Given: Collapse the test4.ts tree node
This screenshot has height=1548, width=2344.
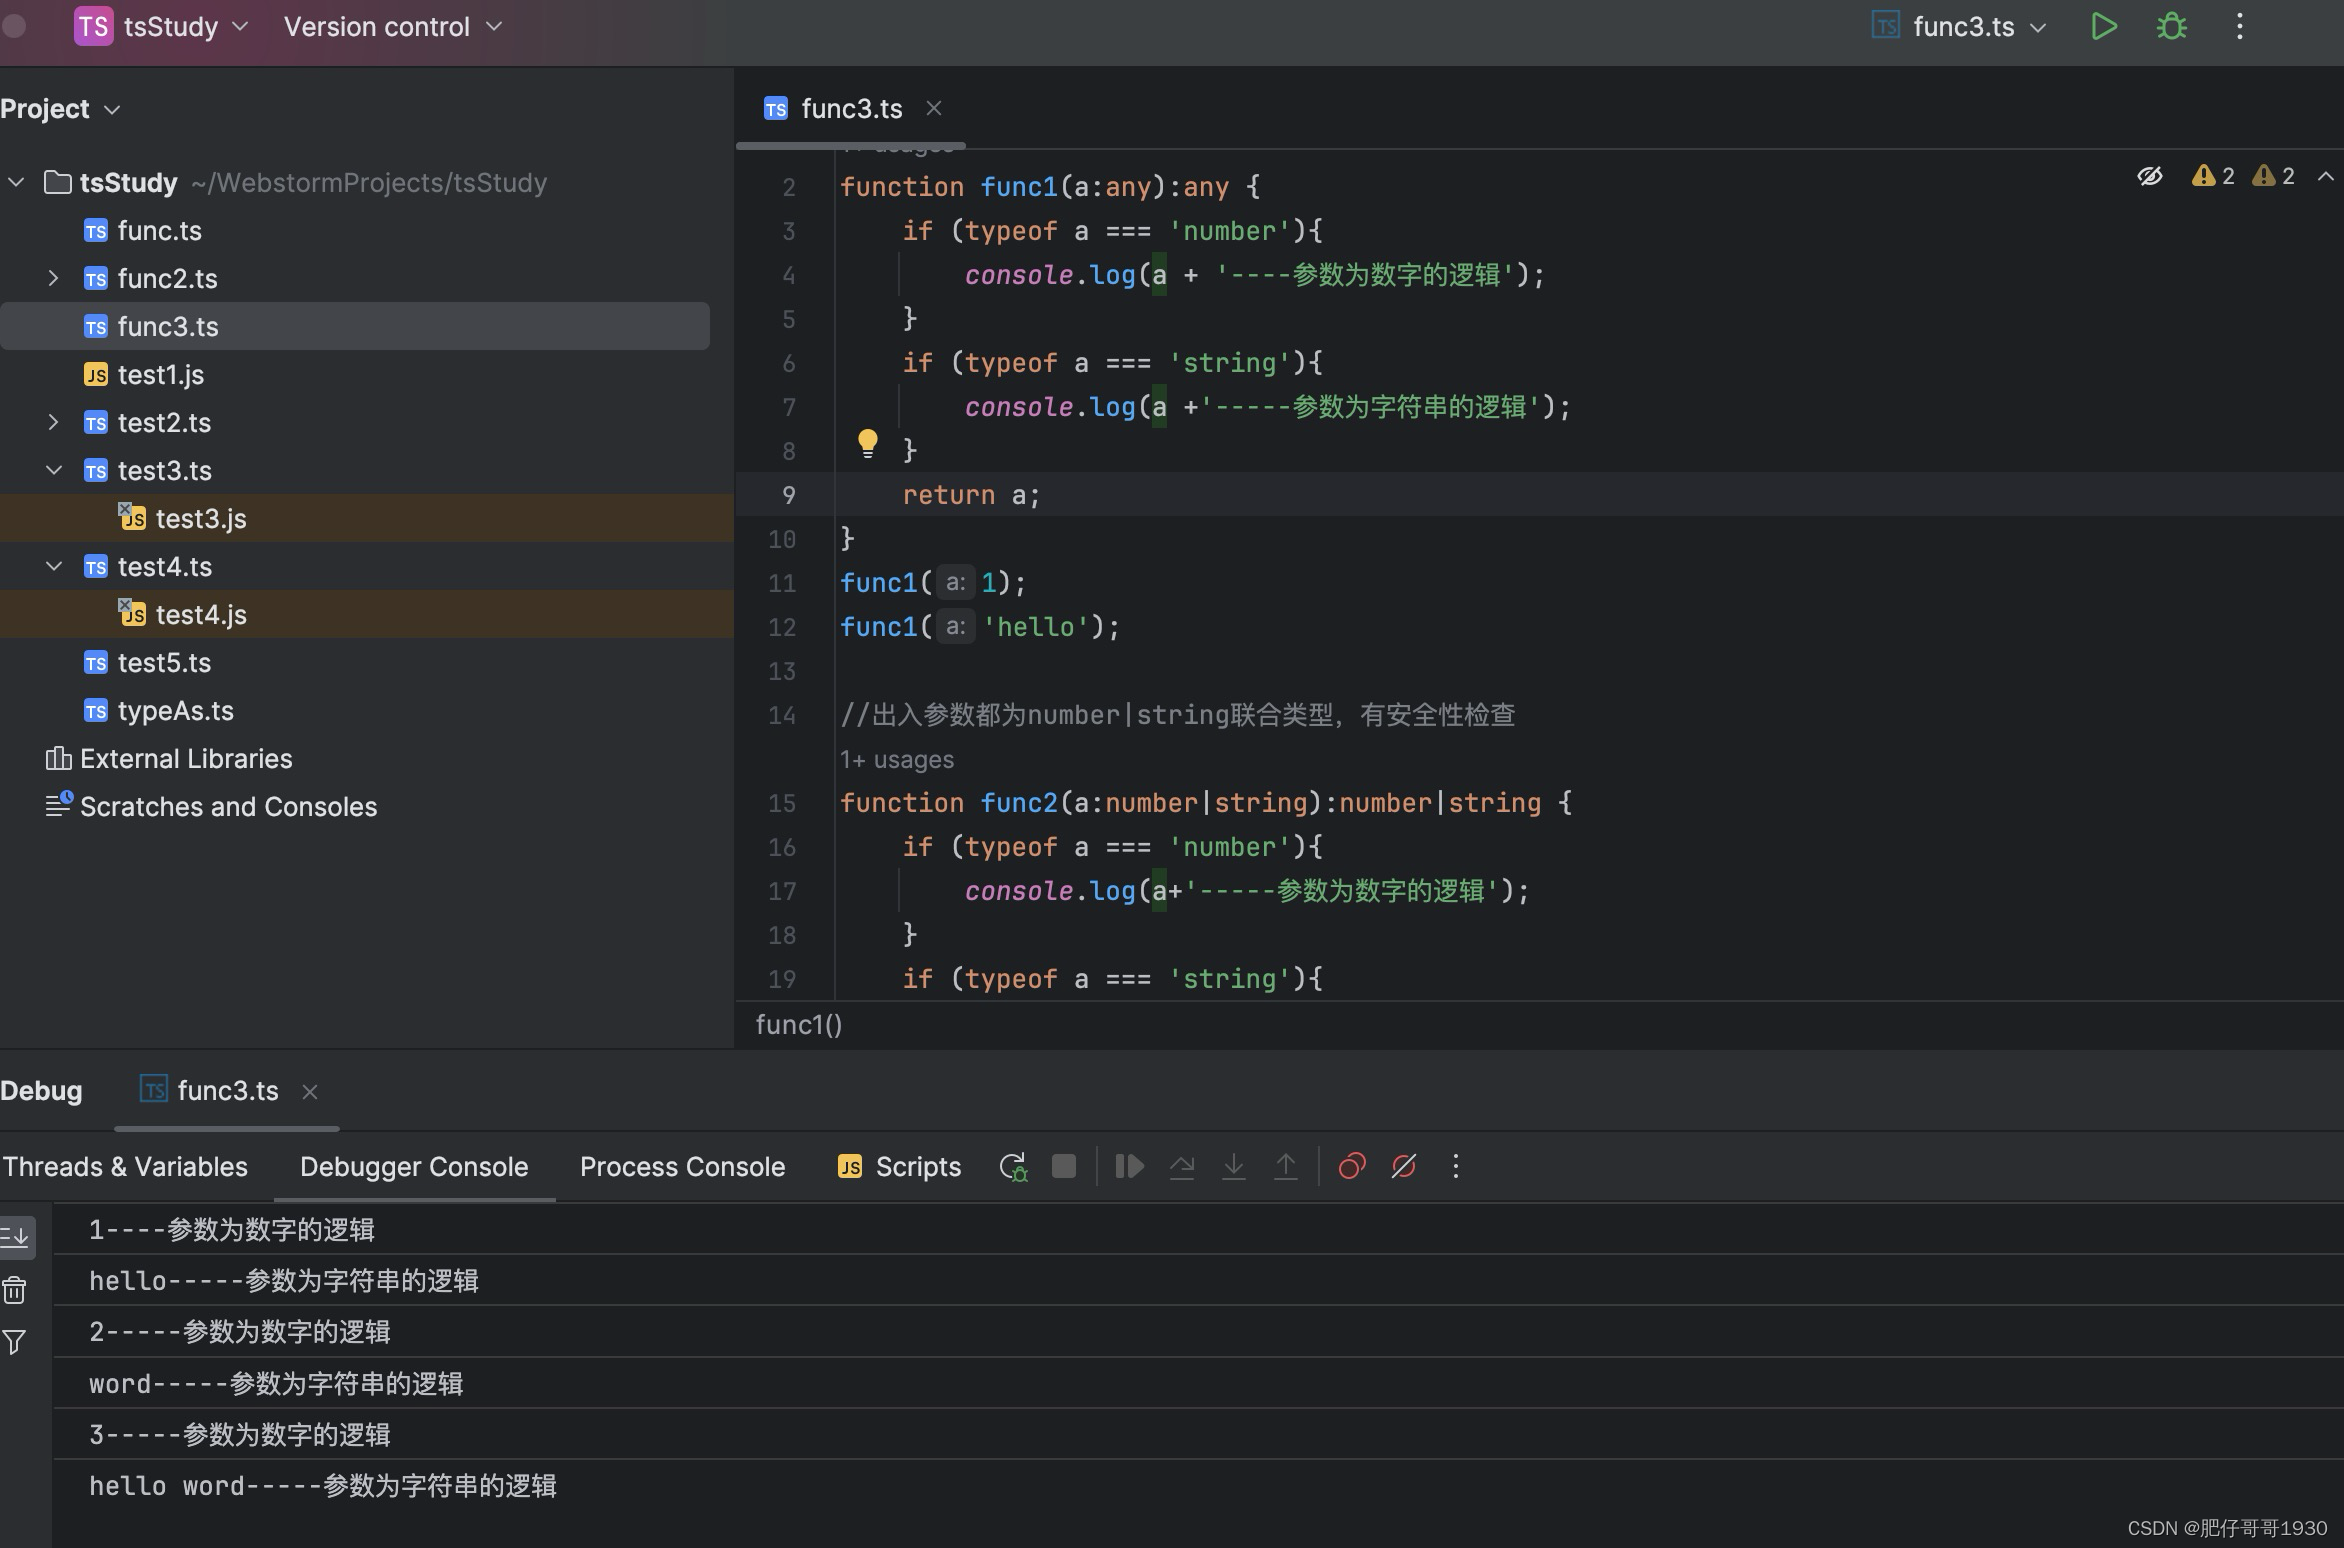Looking at the screenshot, I should click(54, 566).
